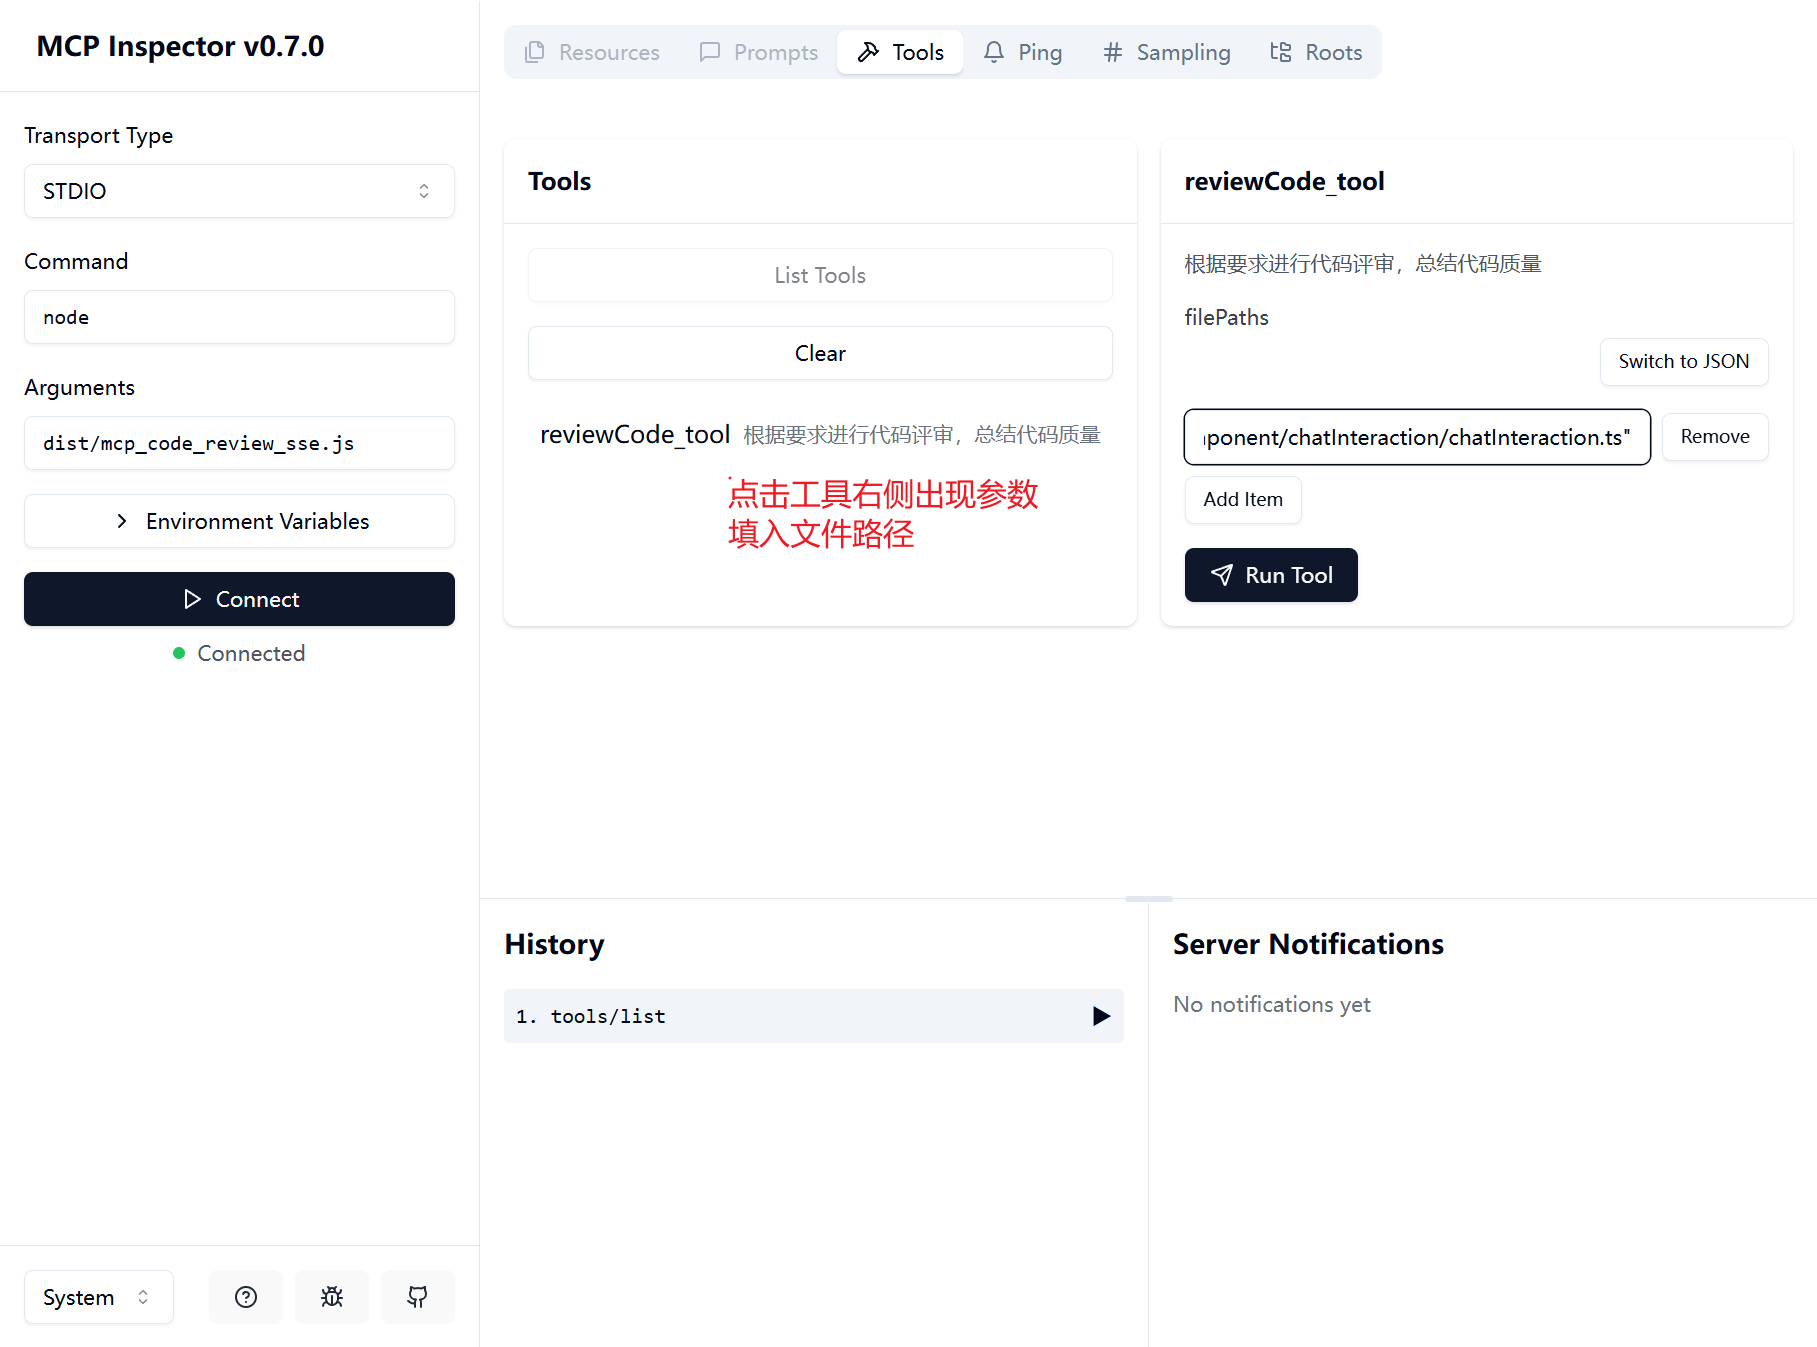1817x1347 pixels.
Task: Switch to the Ping tab
Action: pyautogui.click(x=1023, y=52)
